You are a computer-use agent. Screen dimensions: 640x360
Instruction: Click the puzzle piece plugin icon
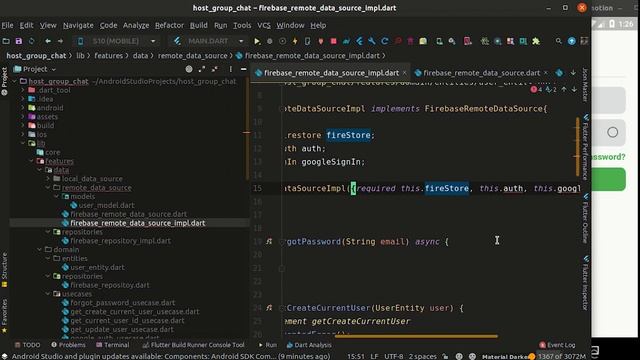tap(536, 41)
